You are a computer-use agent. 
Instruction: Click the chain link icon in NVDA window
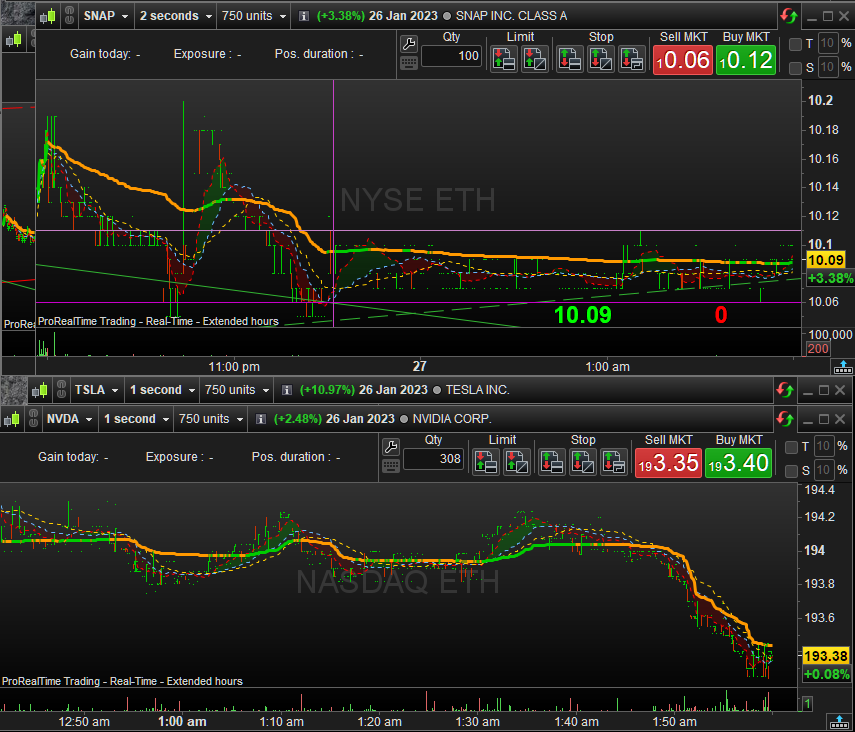coord(33,418)
